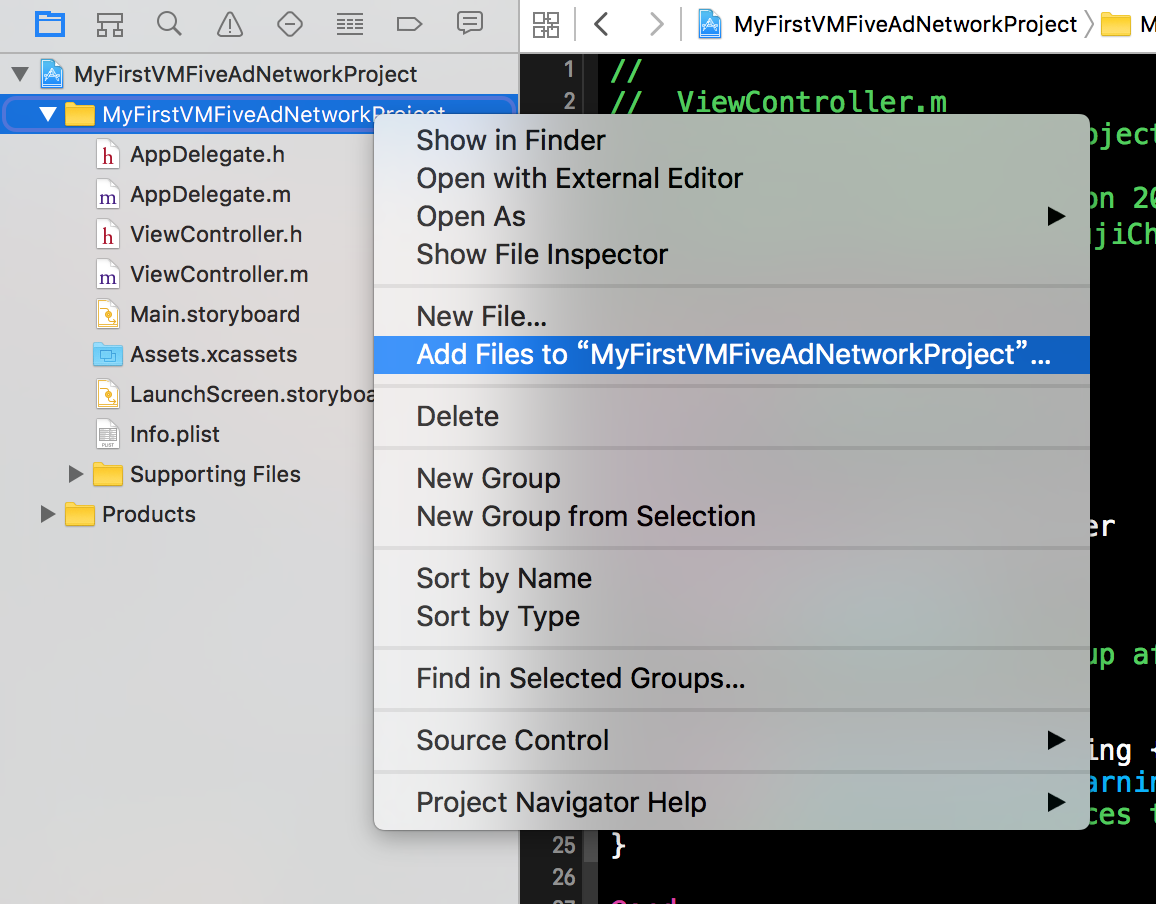Open the Debug navigator lines icon
1156x904 pixels.
pos(349,25)
